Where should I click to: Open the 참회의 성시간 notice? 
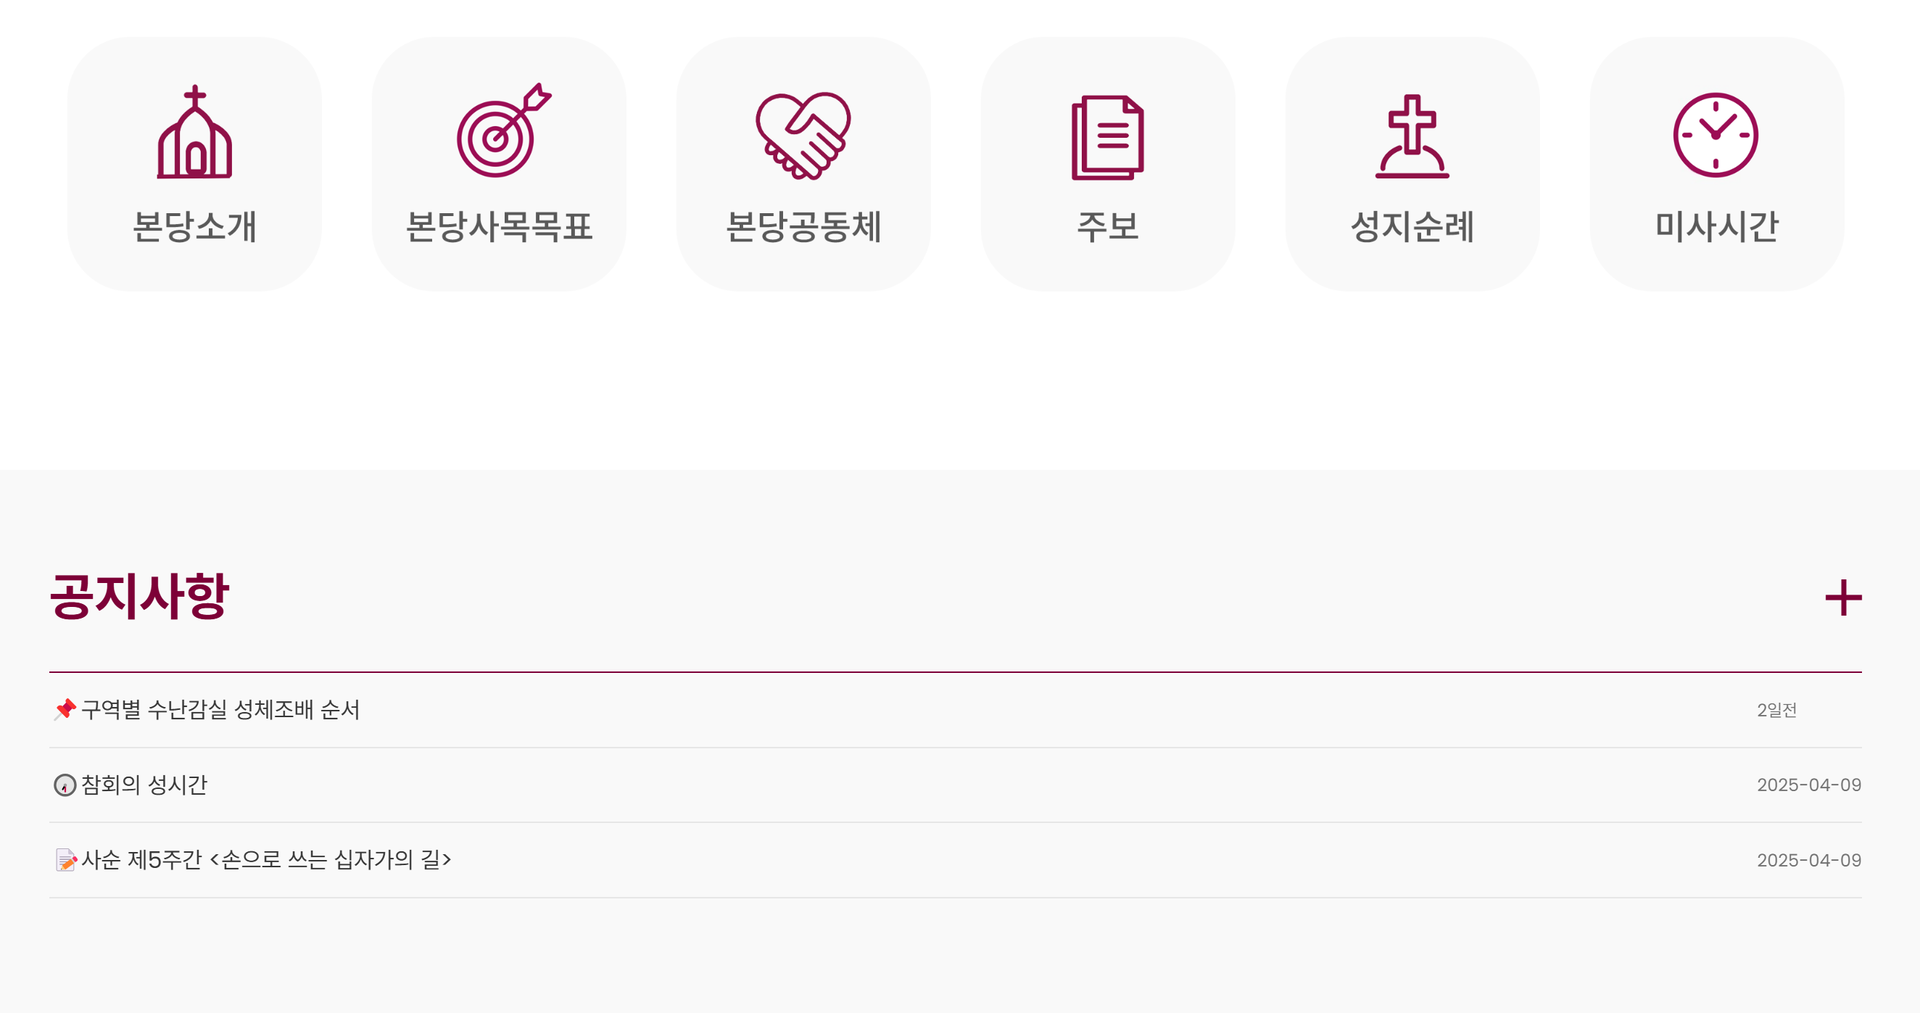tap(144, 785)
